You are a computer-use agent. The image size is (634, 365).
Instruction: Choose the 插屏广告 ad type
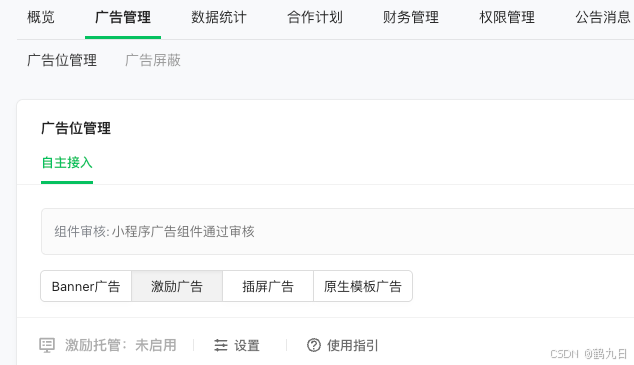(268, 286)
